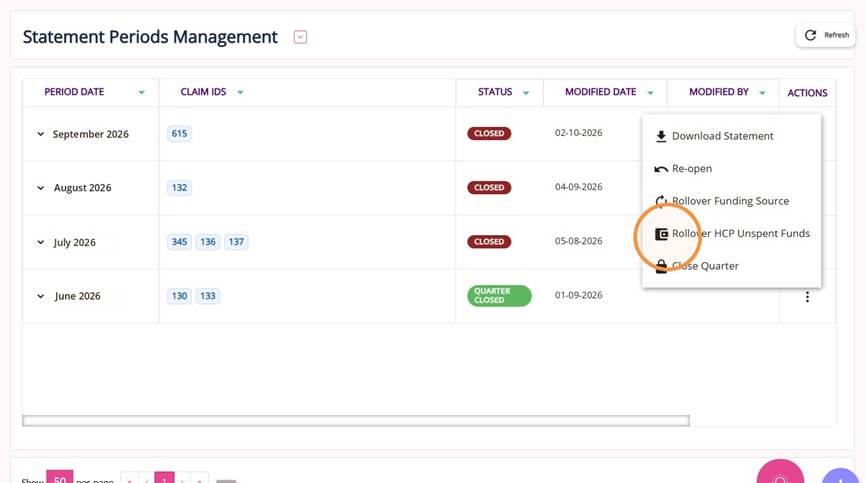Expand the June 2026 row

40,296
